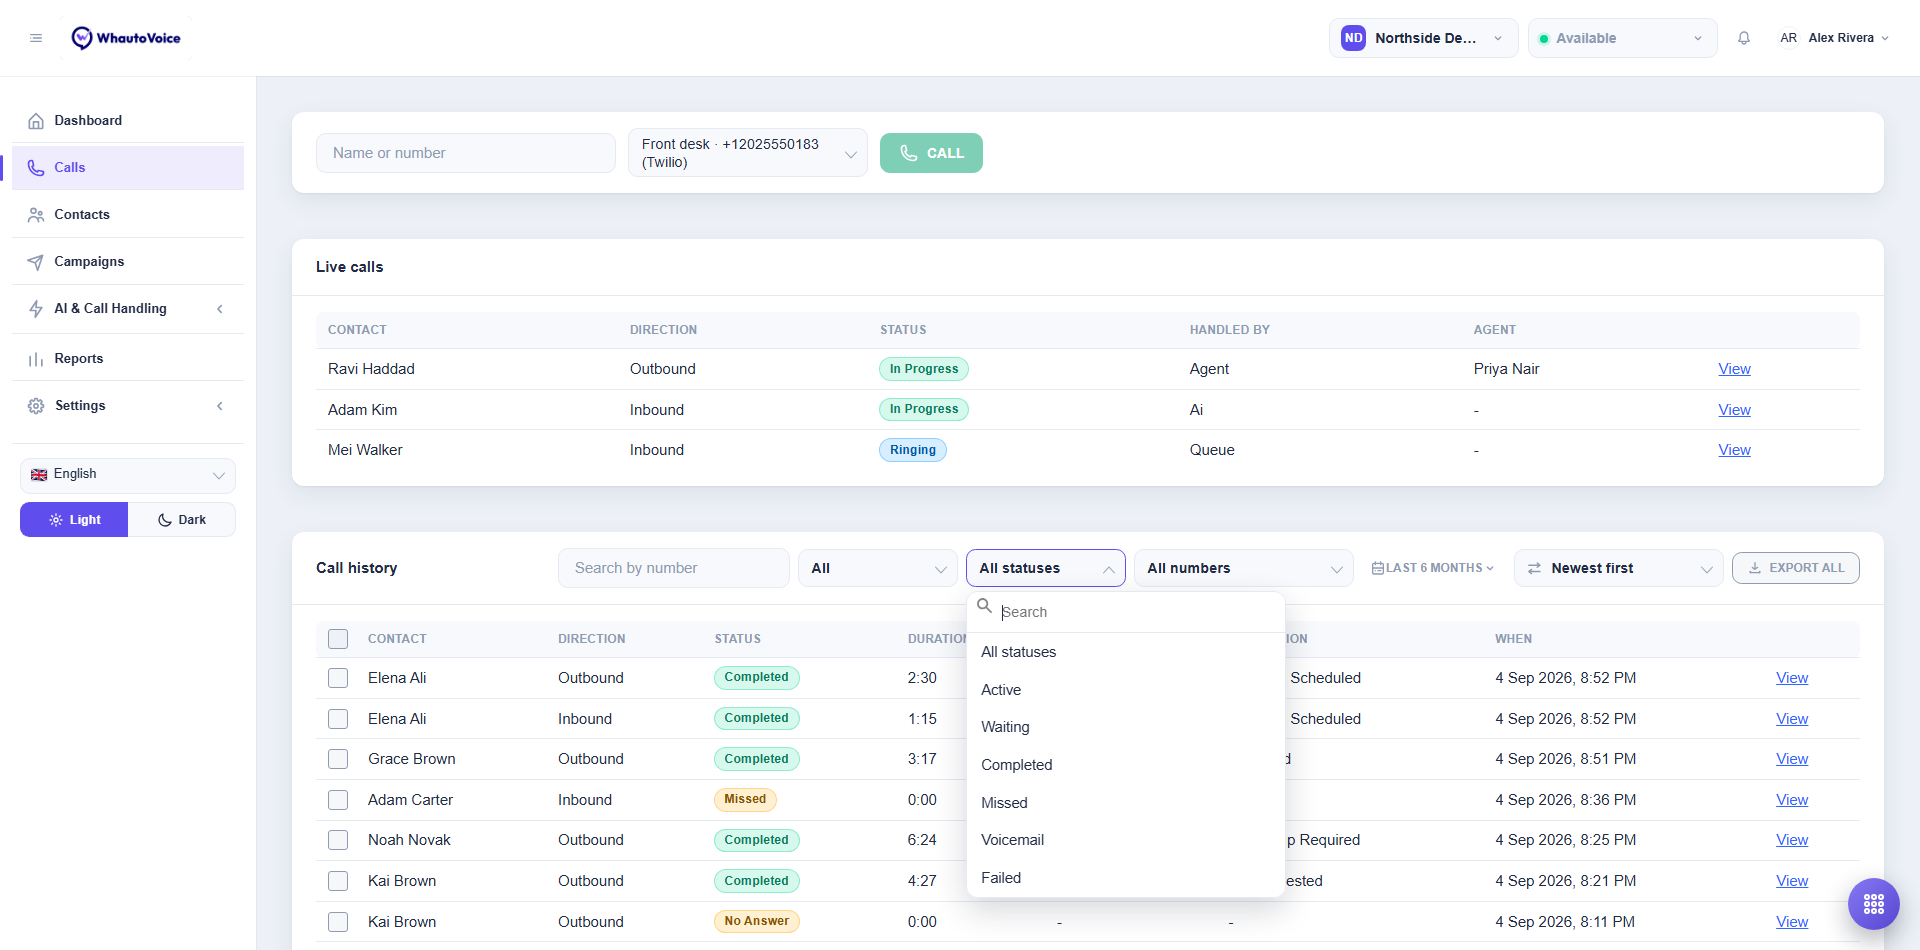Image resolution: width=1920 pixels, height=950 pixels.
Task: Click the calendar icon for Last 6 Months
Action: point(1378,568)
